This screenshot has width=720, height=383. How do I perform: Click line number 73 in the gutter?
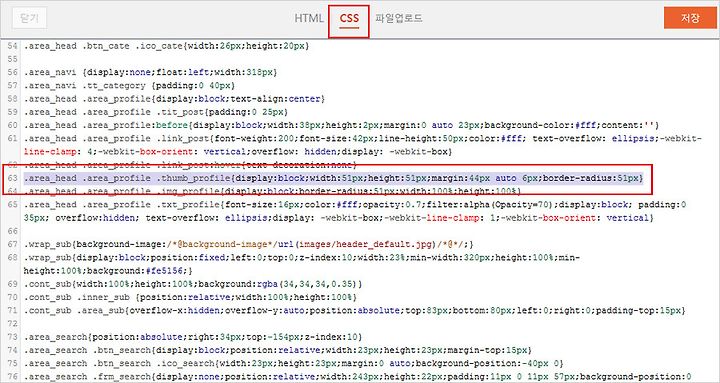tap(12, 337)
